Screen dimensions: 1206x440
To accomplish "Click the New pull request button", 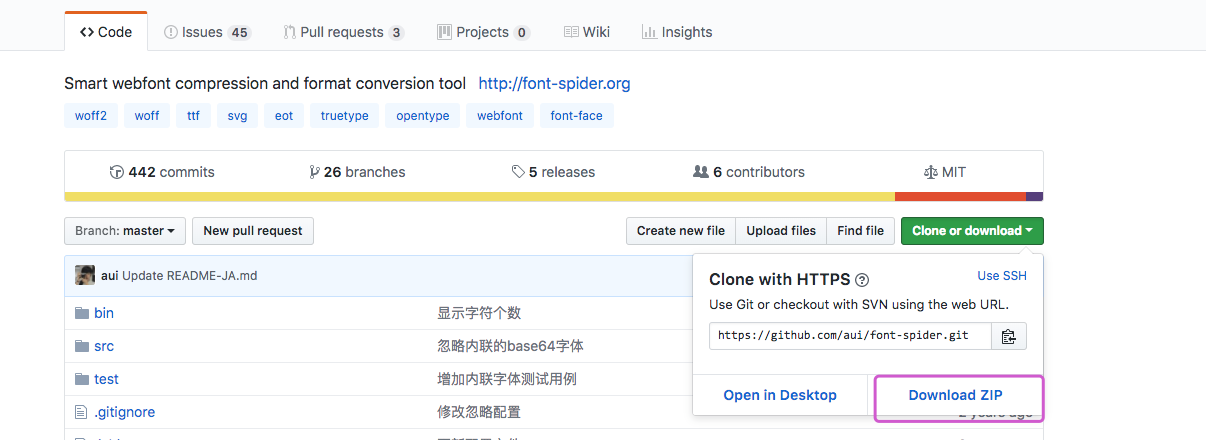I will 253,231.
